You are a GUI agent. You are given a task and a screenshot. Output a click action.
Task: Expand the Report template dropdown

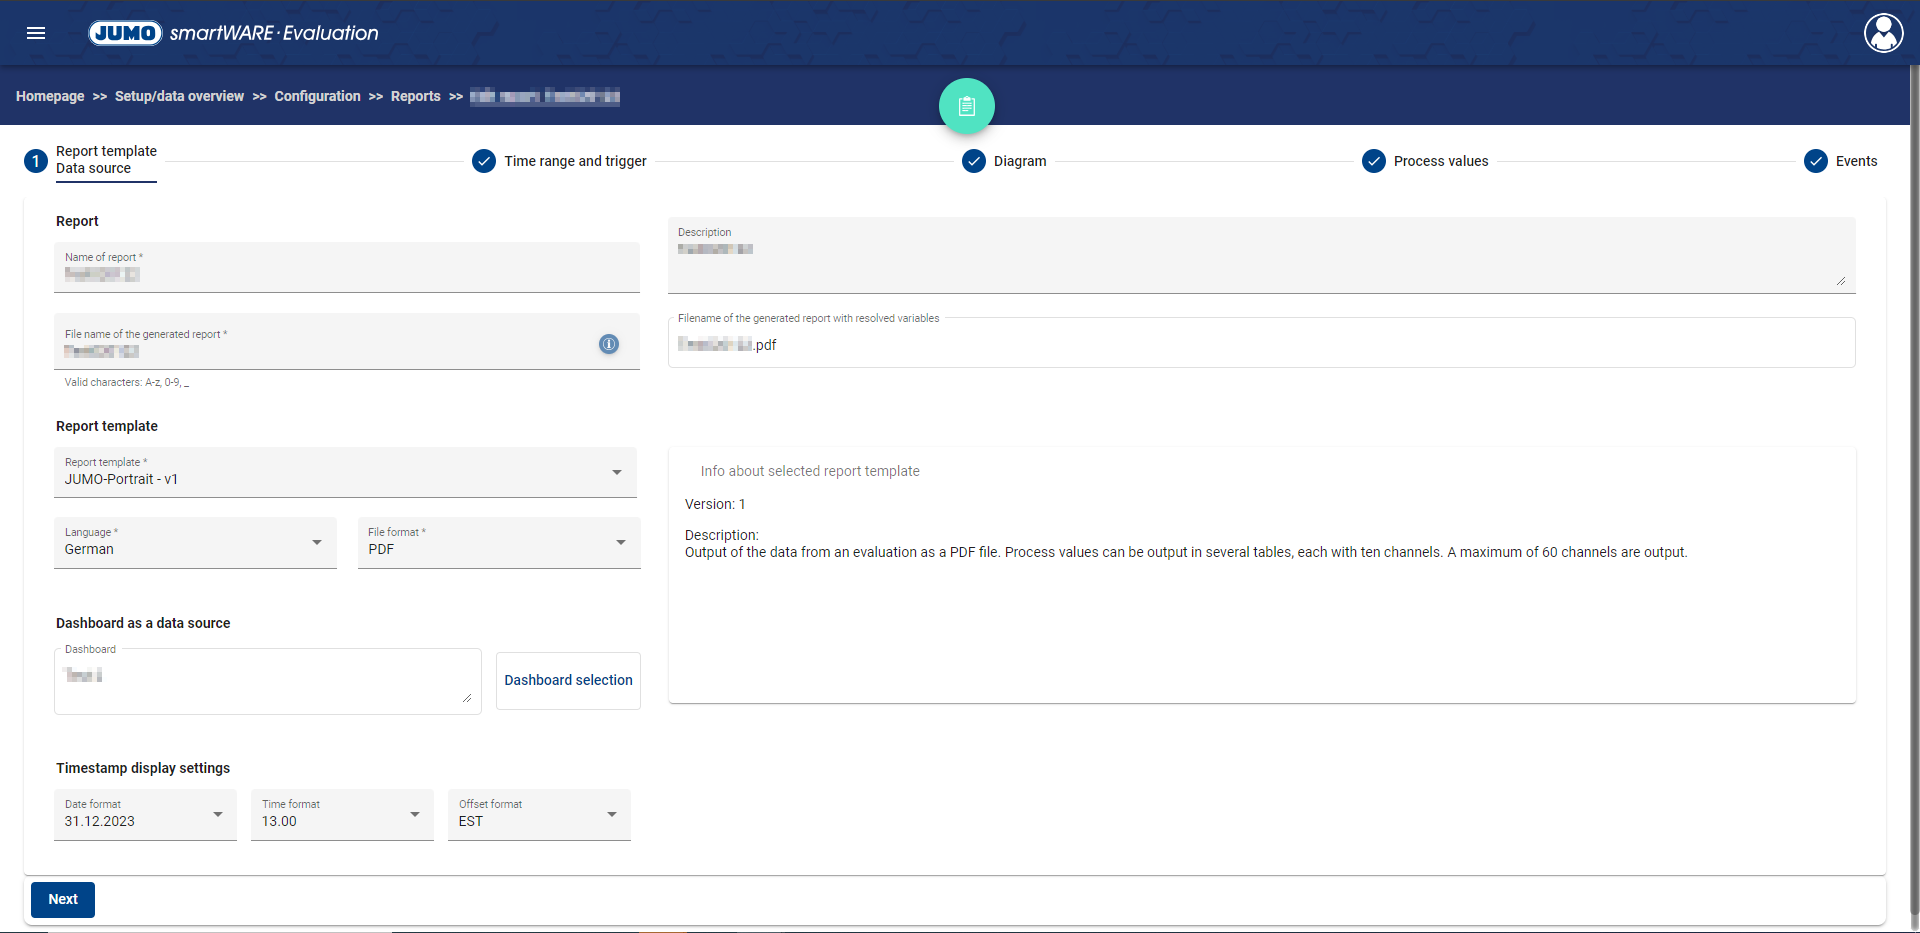[x=345, y=472]
